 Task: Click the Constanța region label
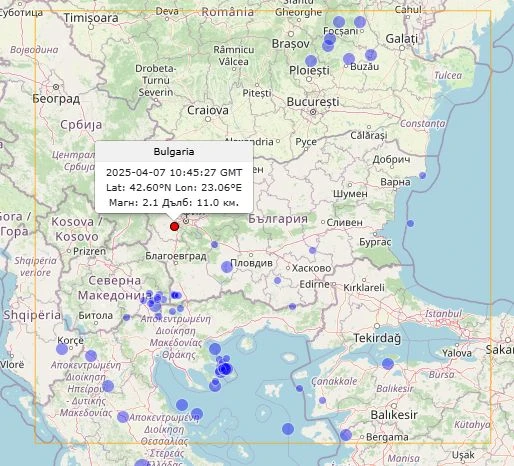423,124
